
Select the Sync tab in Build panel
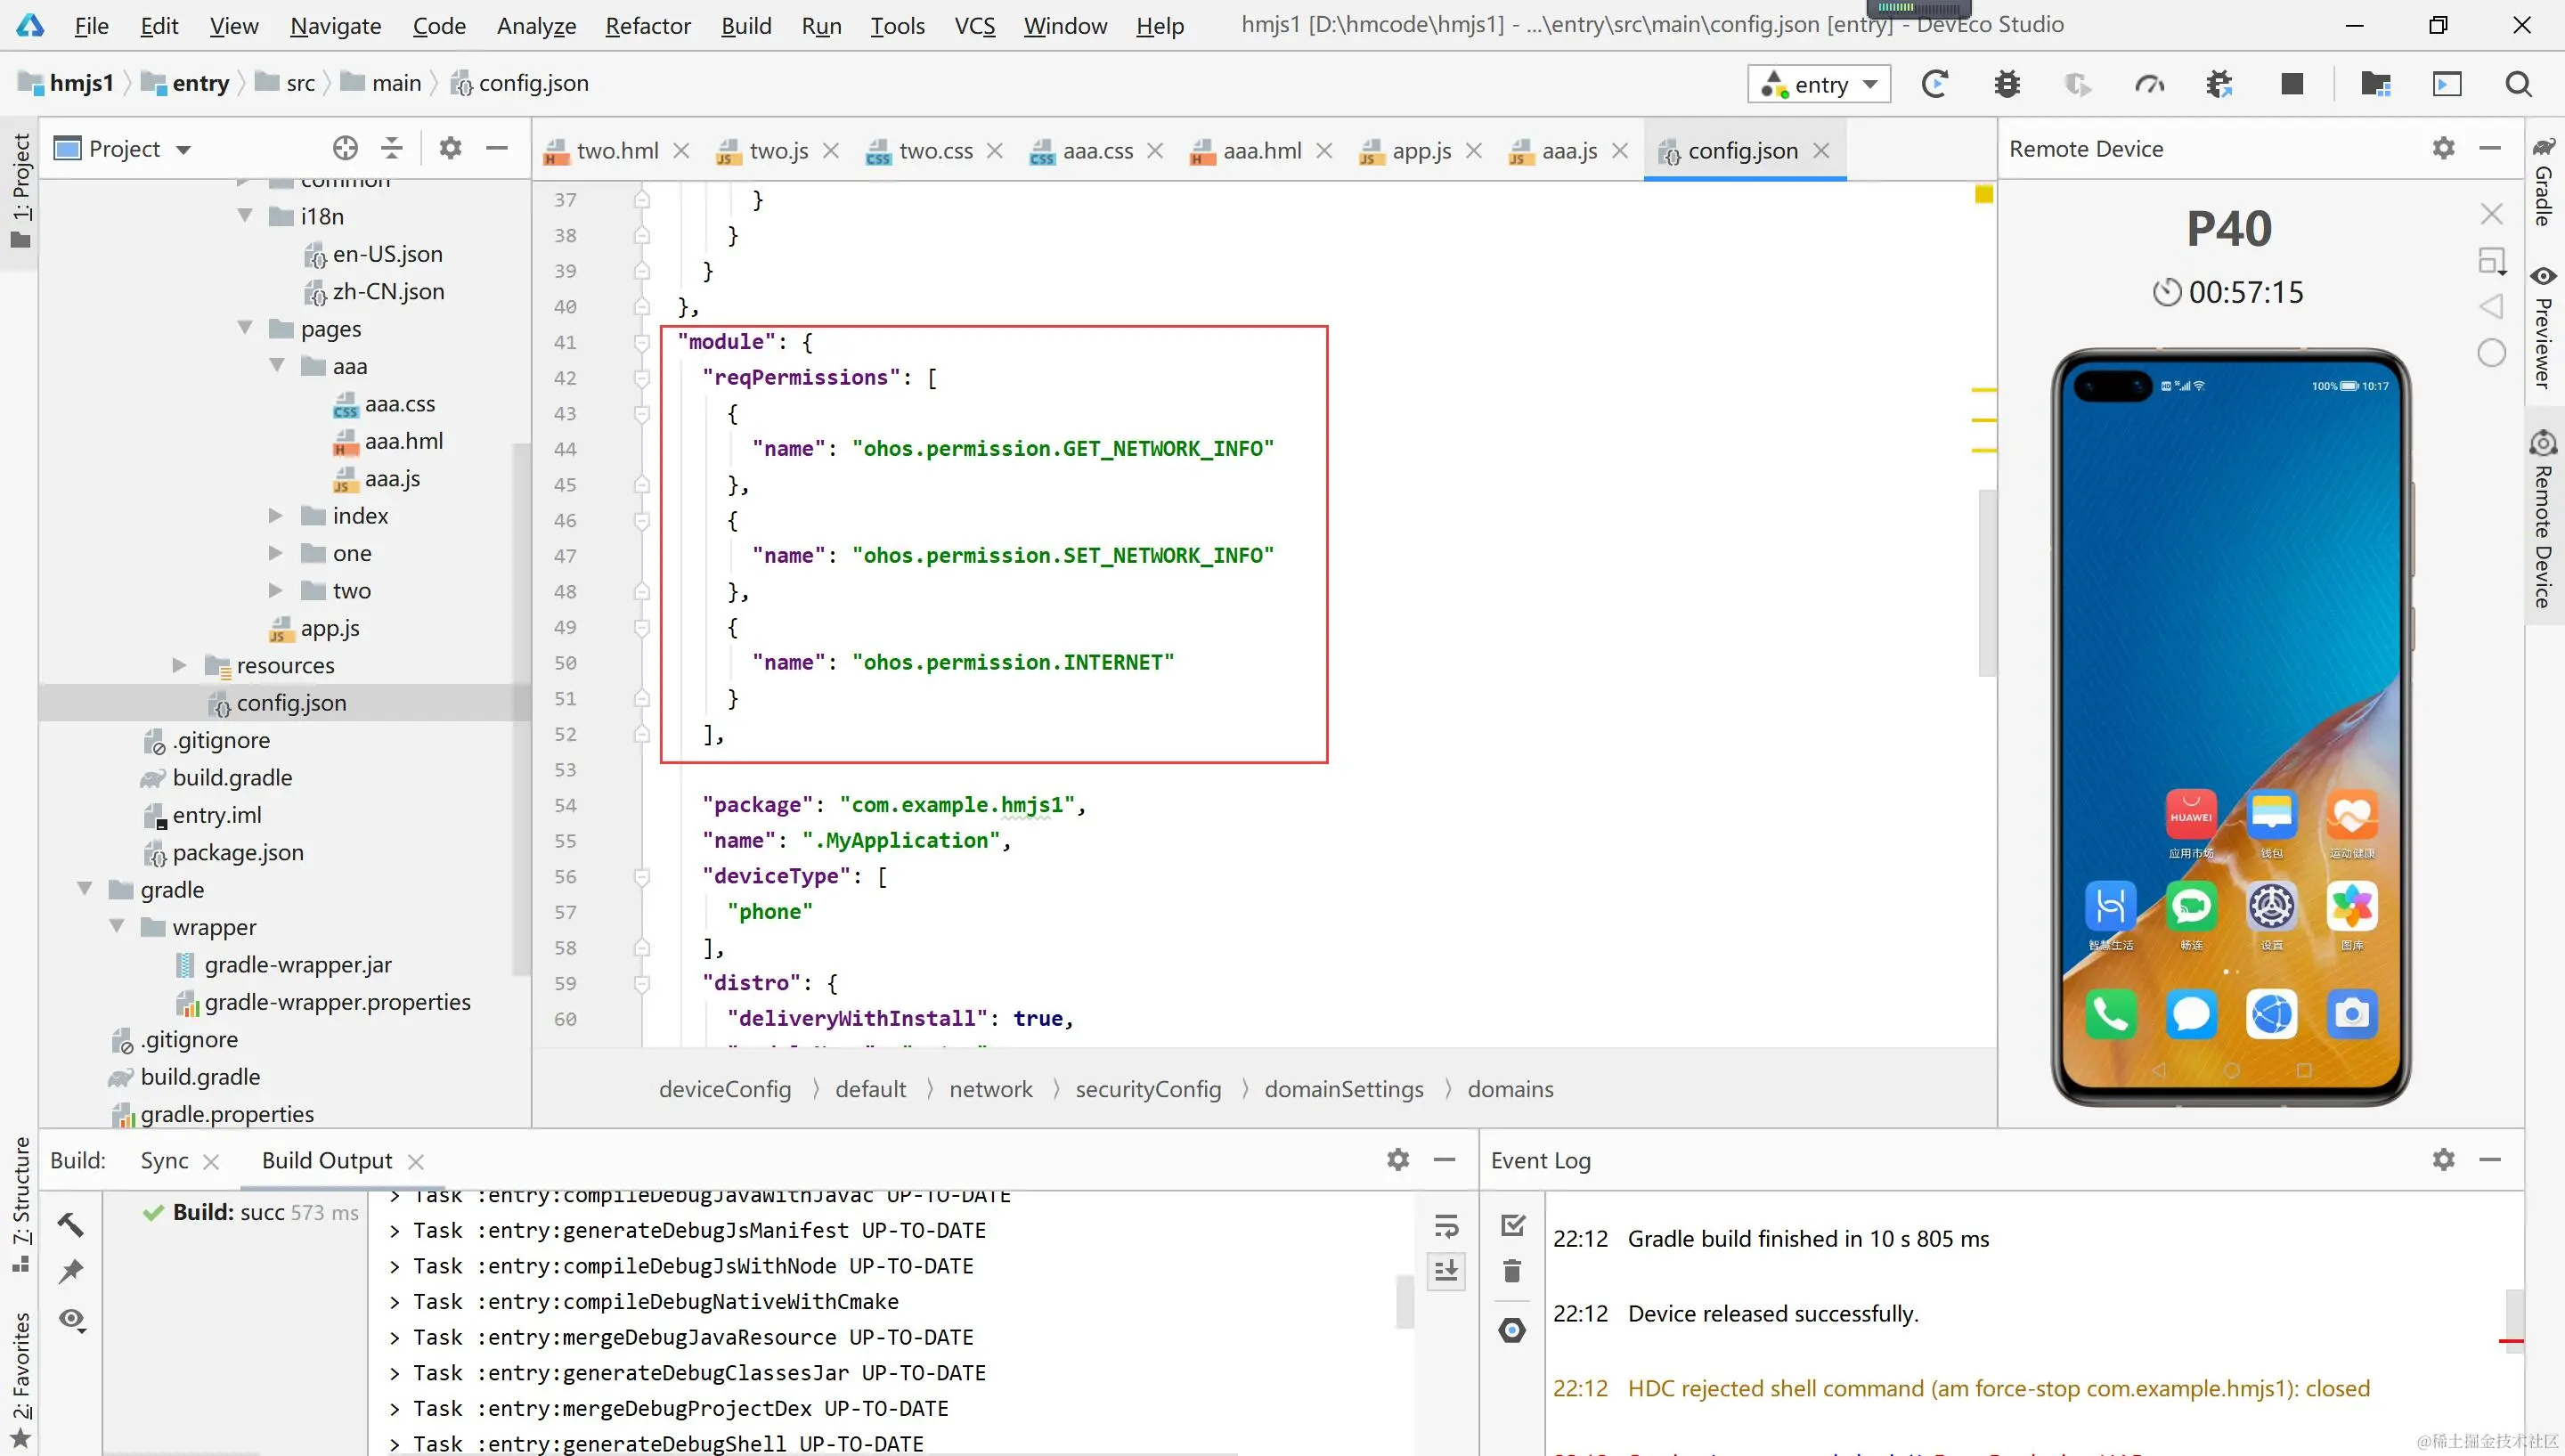pyautogui.click(x=164, y=1161)
